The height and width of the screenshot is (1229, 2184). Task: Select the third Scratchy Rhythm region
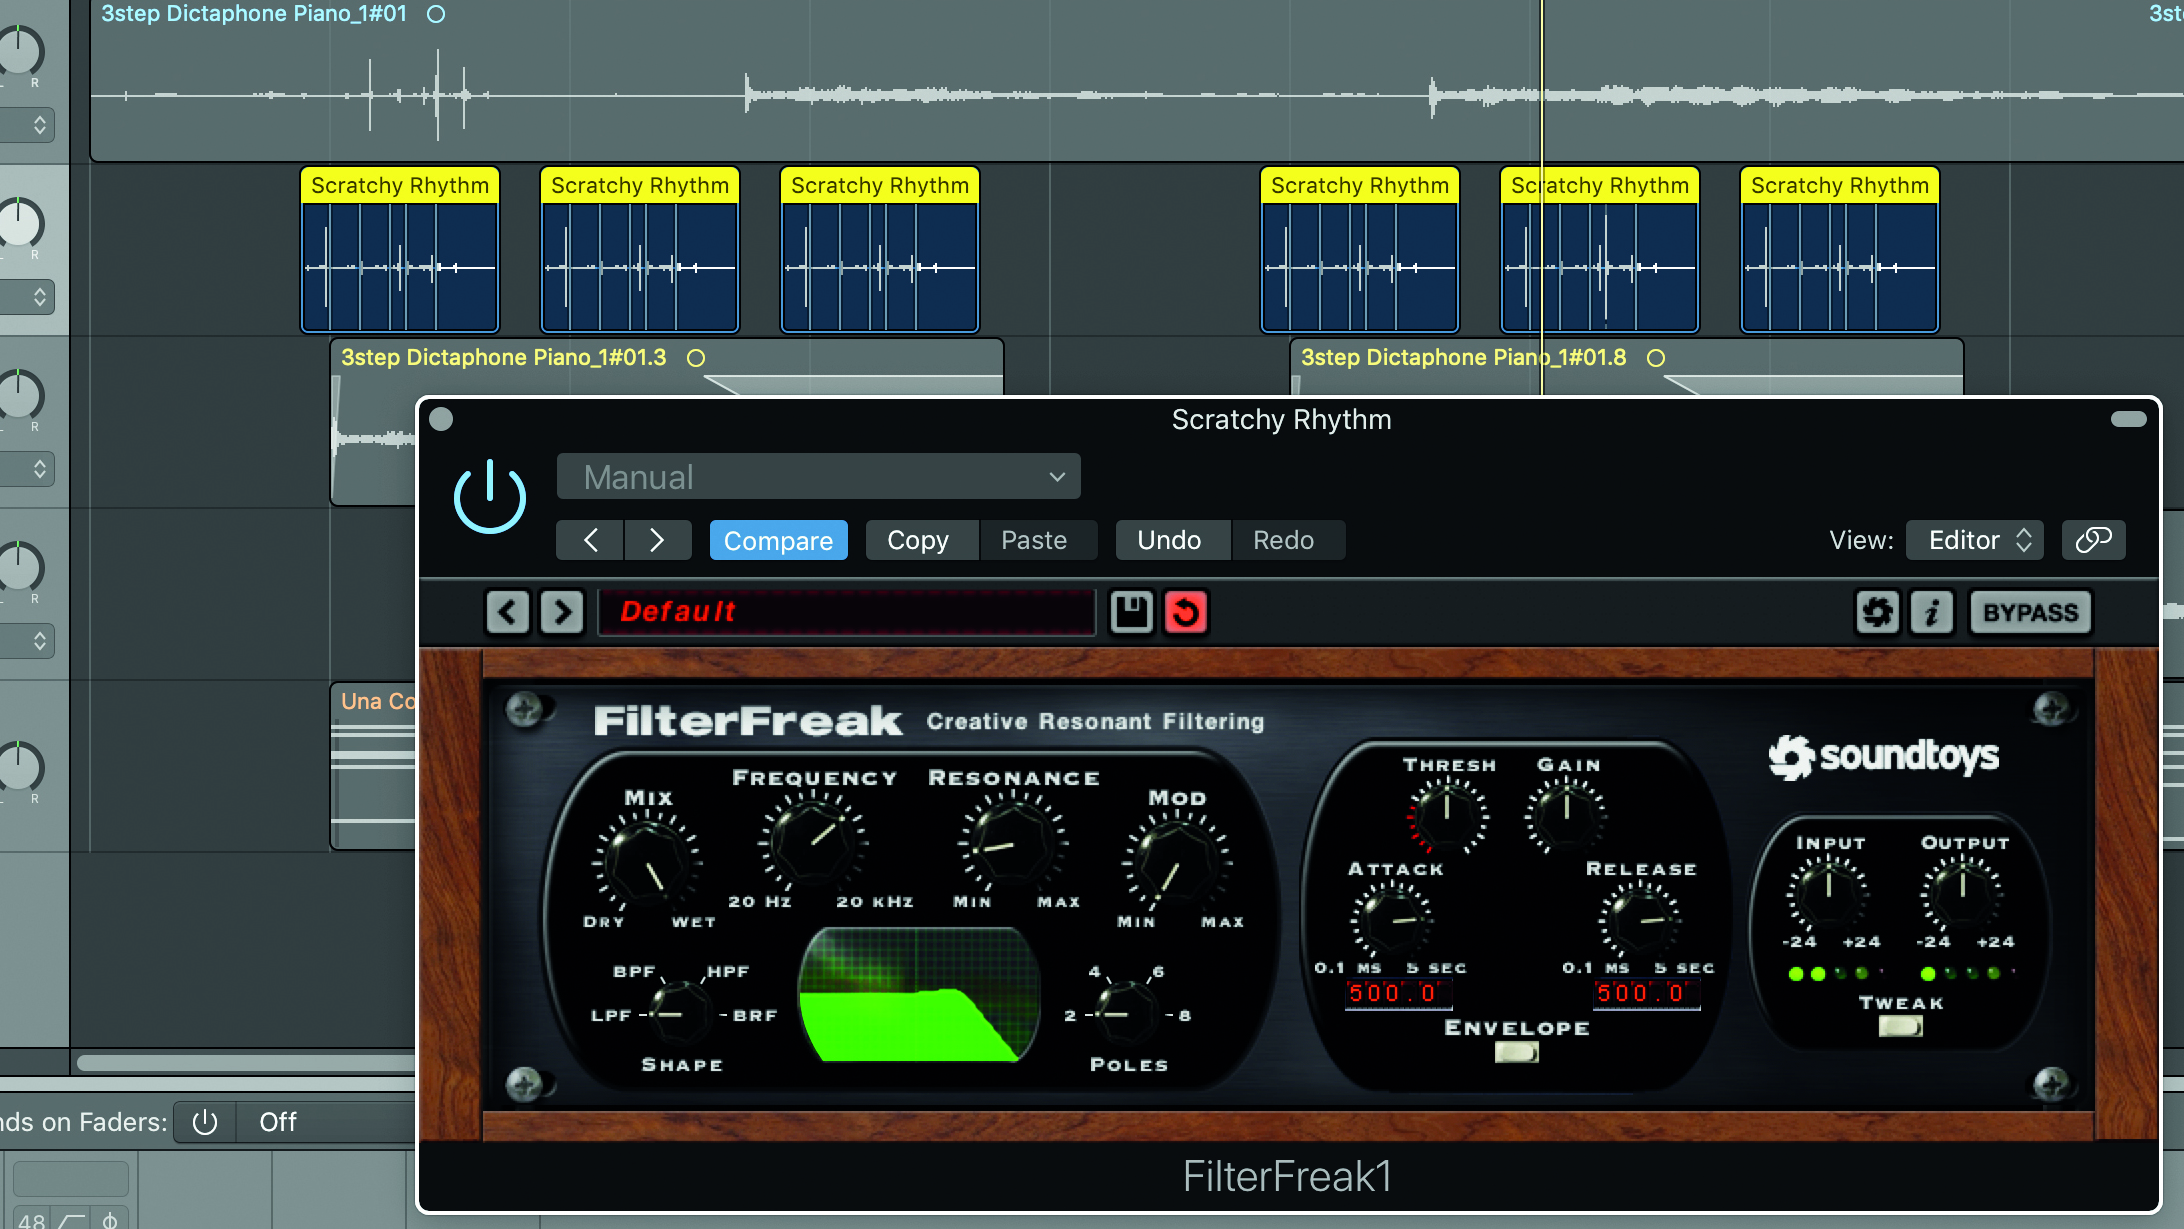(x=880, y=250)
